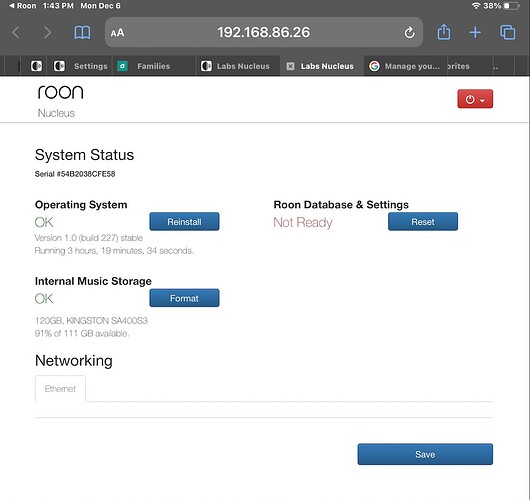Close the active Labs Nucleus tab
This screenshot has width=530, height=500.
tap(290, 66)
